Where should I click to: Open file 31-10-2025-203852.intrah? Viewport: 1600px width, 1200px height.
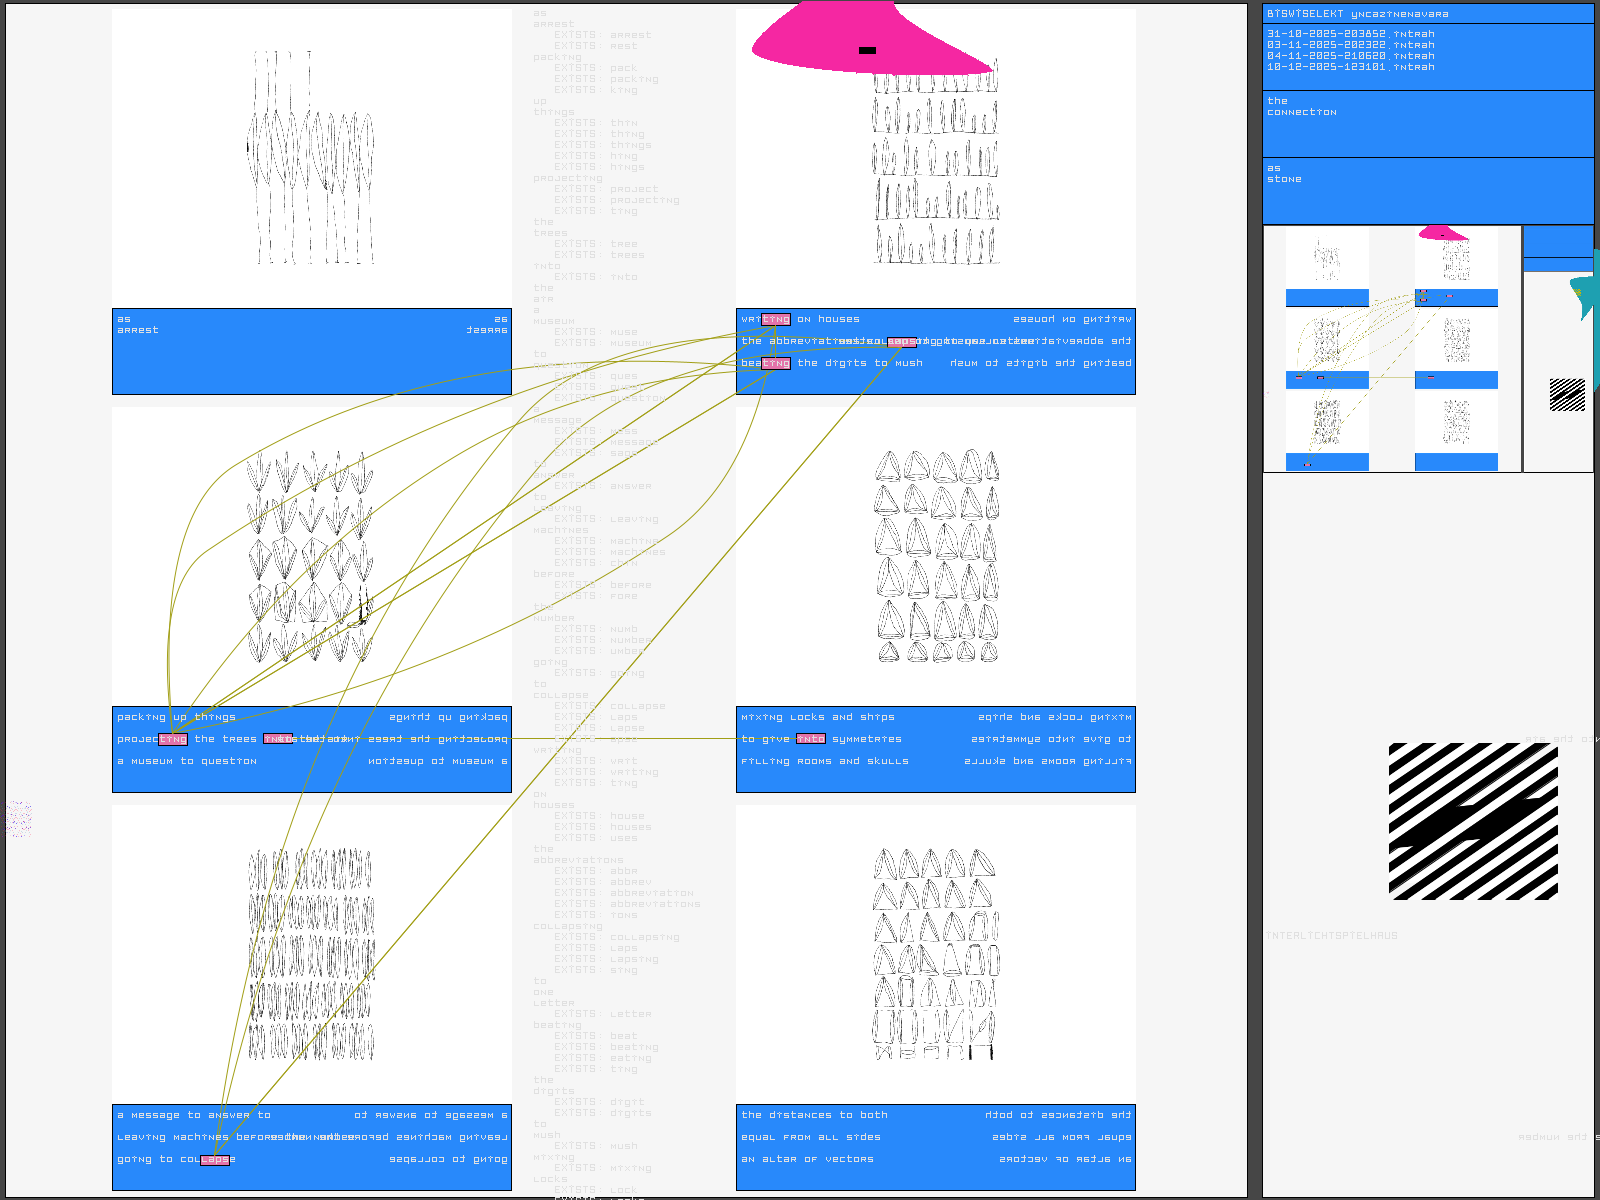pos(1350,34)
